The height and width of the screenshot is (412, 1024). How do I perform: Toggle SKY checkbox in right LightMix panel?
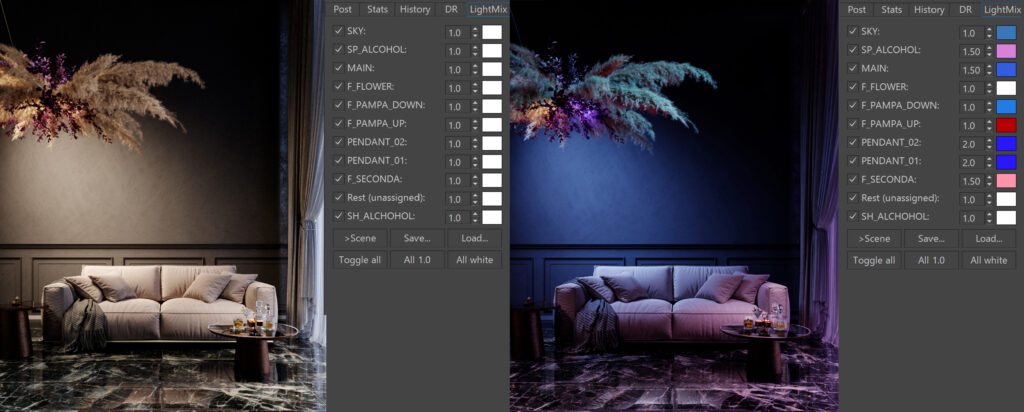(x=852, y=31)
